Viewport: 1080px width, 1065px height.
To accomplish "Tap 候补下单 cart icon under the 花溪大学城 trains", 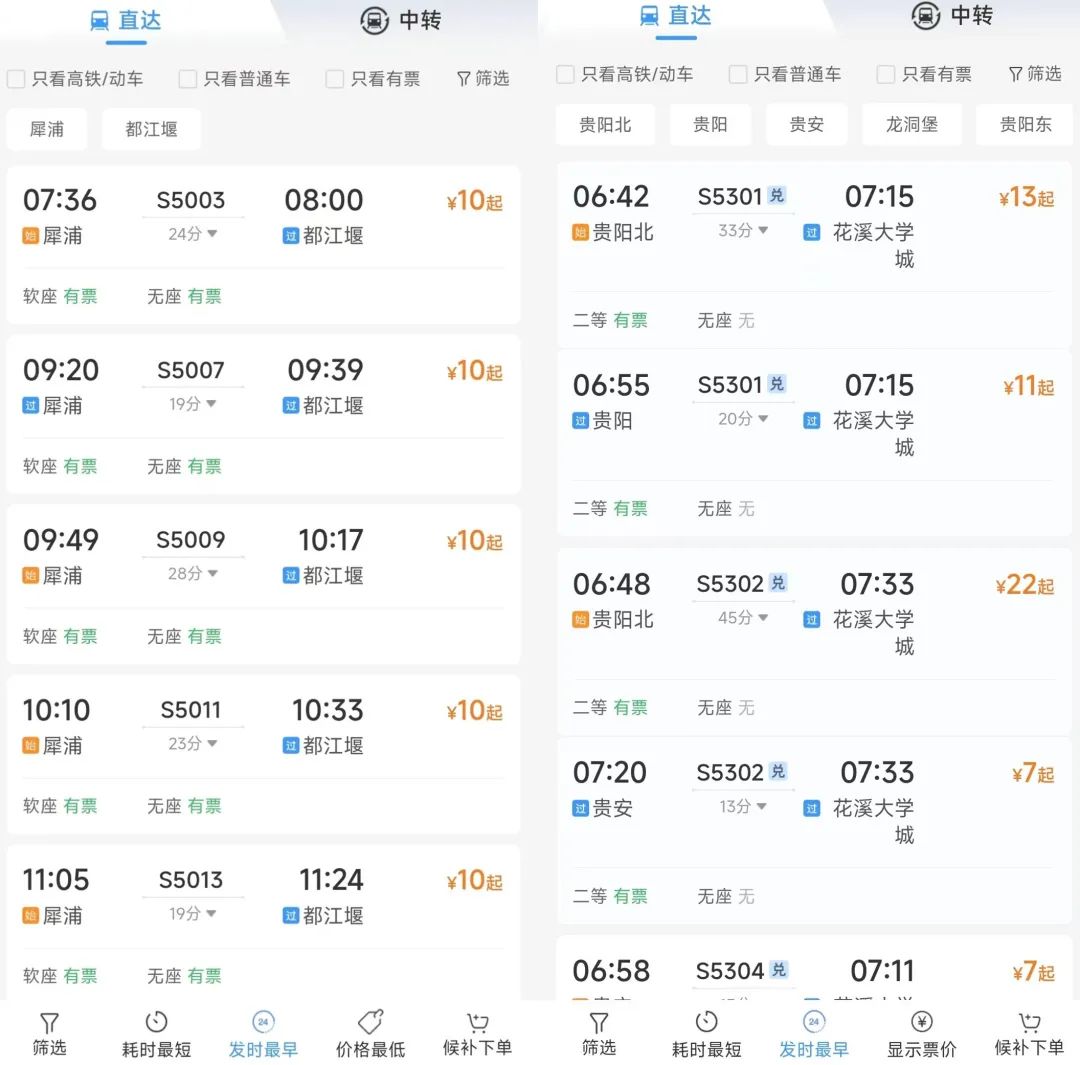I will (1029, 1022).
